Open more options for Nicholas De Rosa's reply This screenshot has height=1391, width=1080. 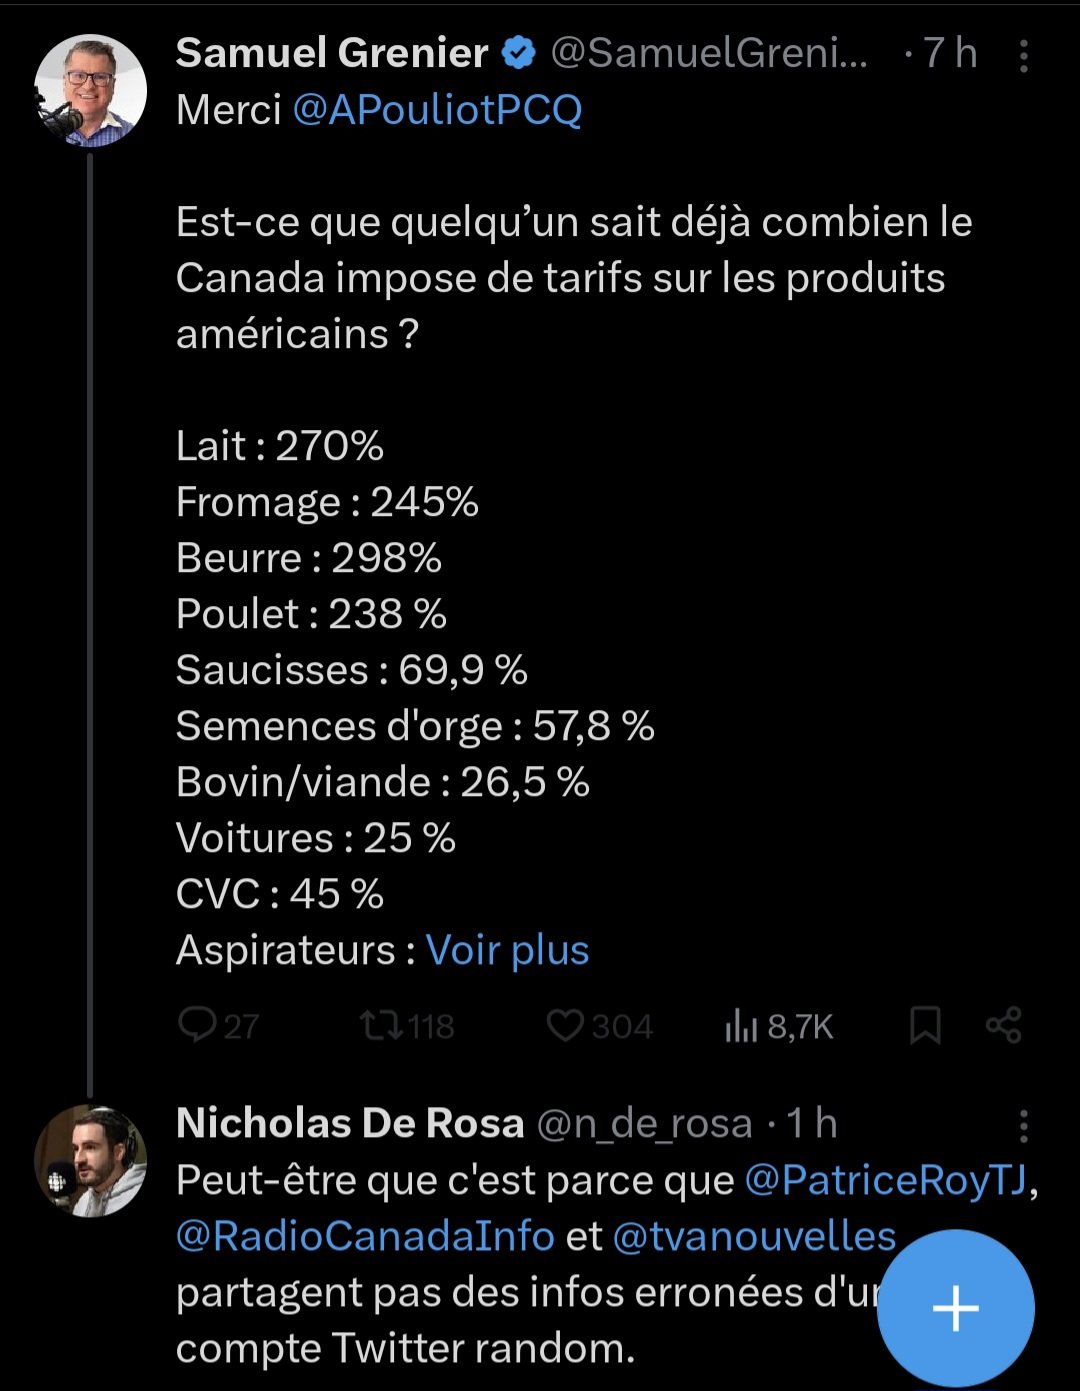pyautogui.click(x=1024, y=1126)
